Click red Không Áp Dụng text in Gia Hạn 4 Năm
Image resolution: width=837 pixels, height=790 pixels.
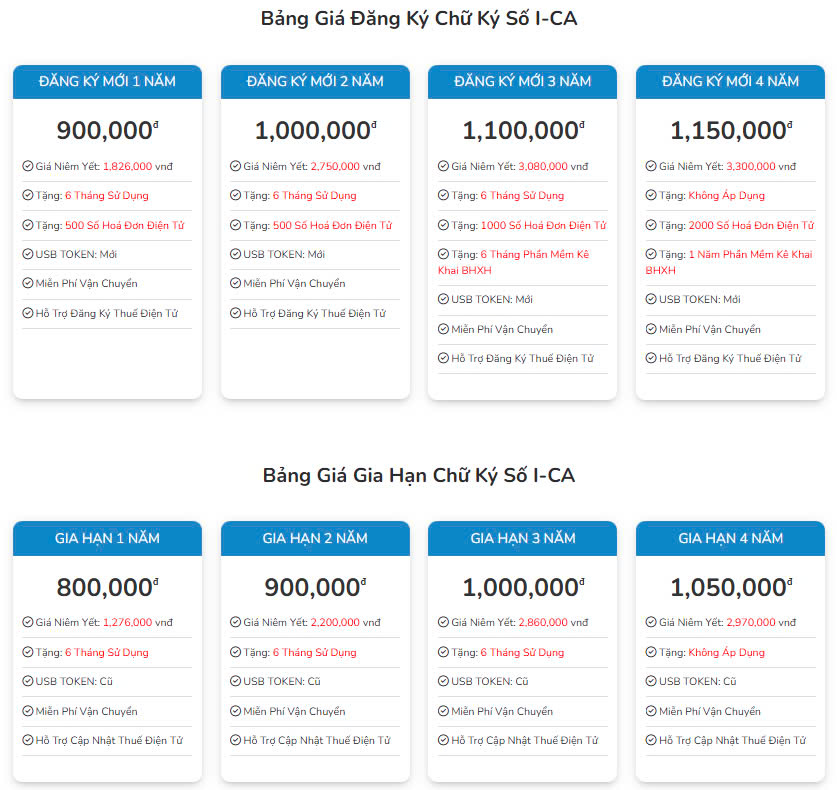727,652
